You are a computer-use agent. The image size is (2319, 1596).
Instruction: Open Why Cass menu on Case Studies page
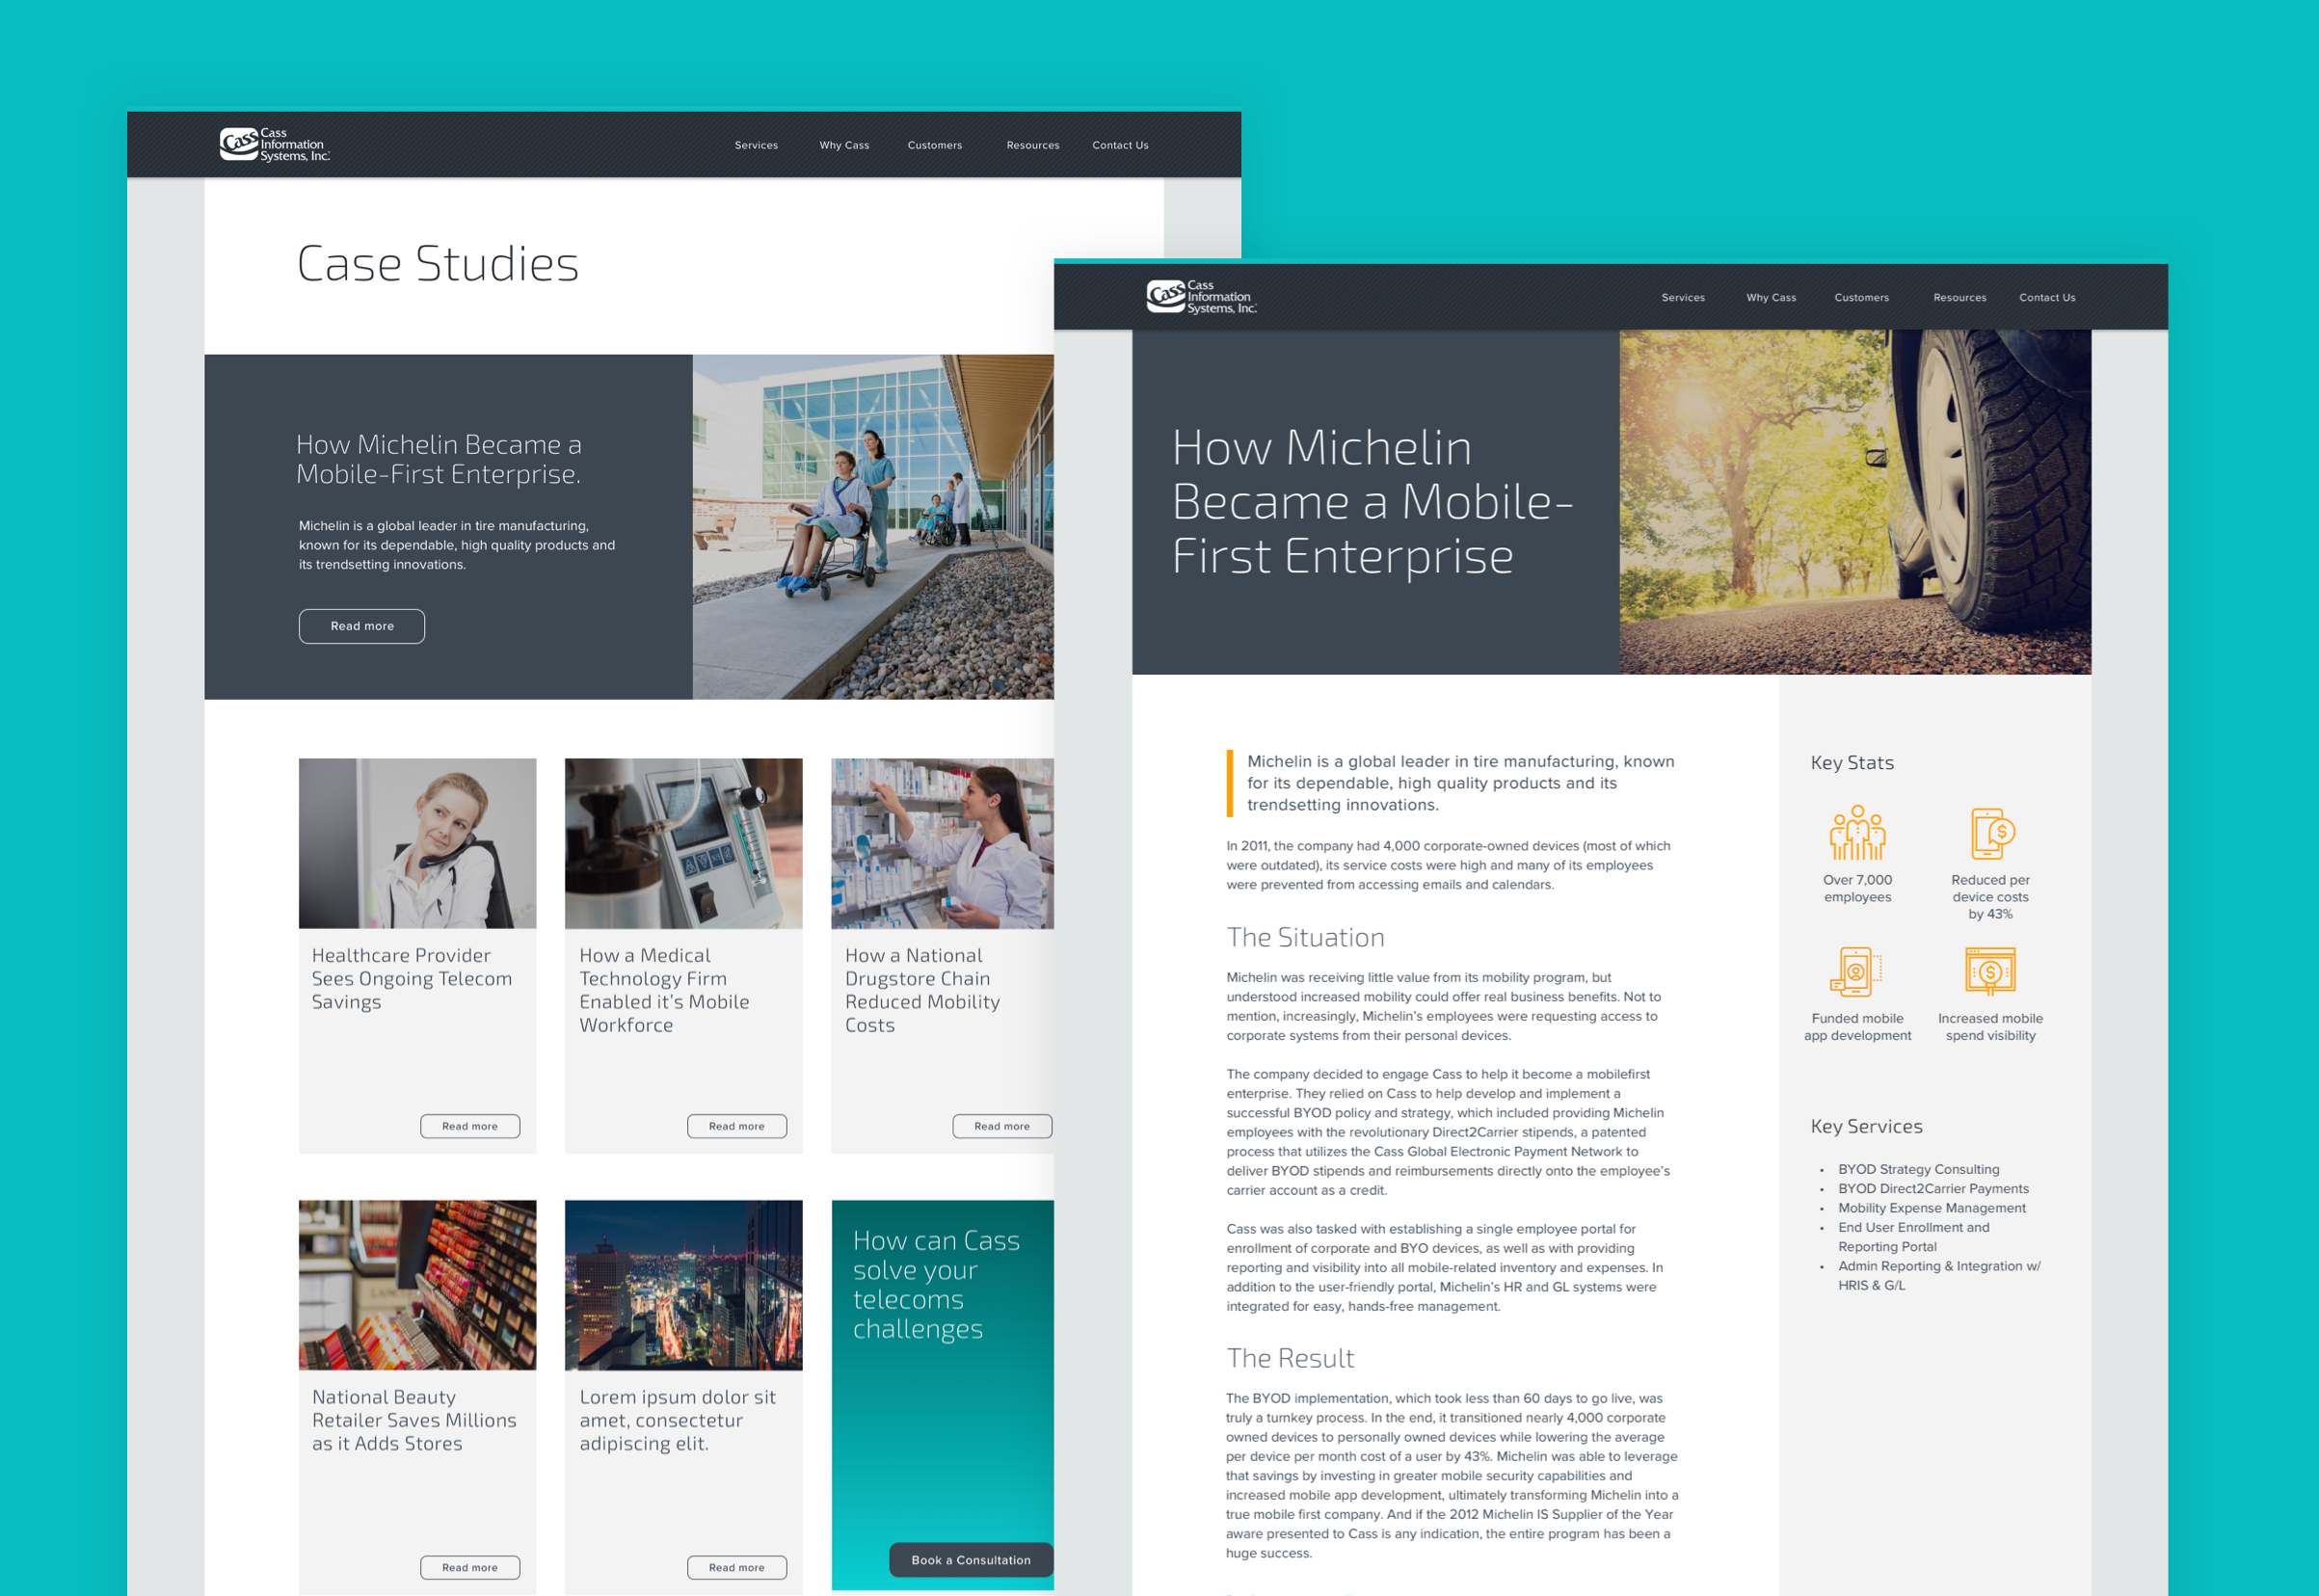point(844,145)
